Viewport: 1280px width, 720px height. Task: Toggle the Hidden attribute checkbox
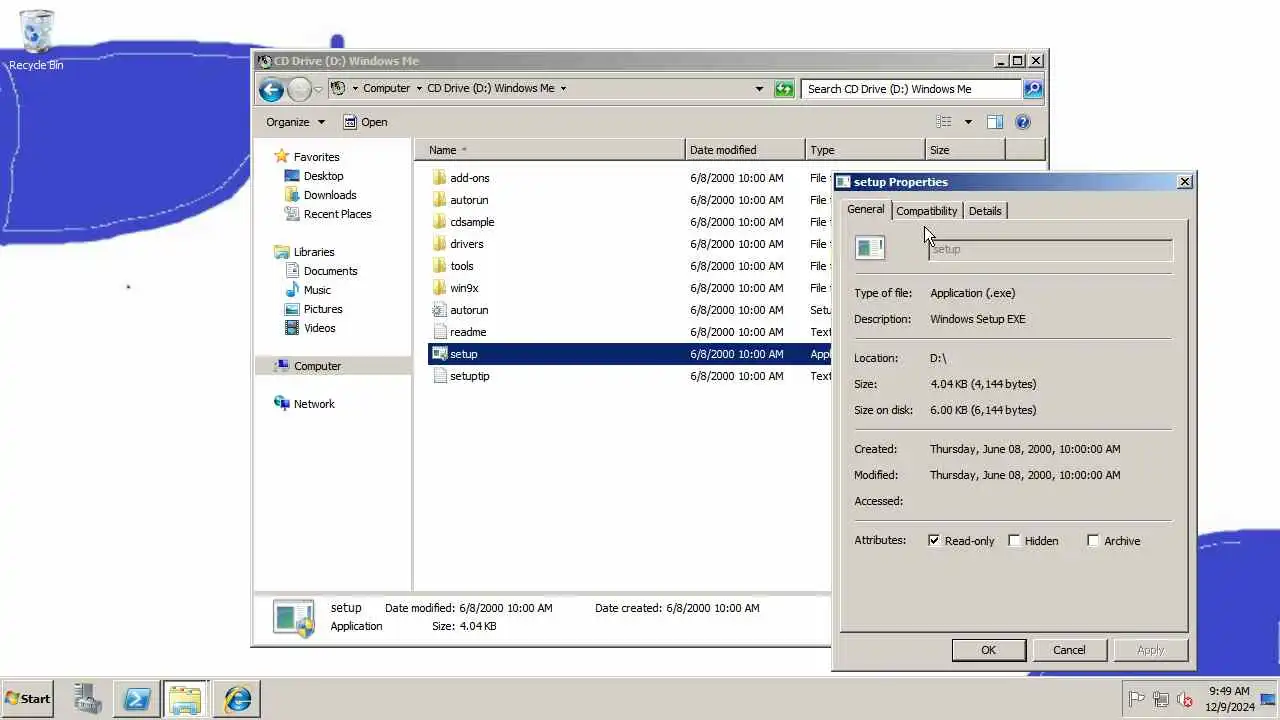pyautogui.click(x=1014, y=541)
